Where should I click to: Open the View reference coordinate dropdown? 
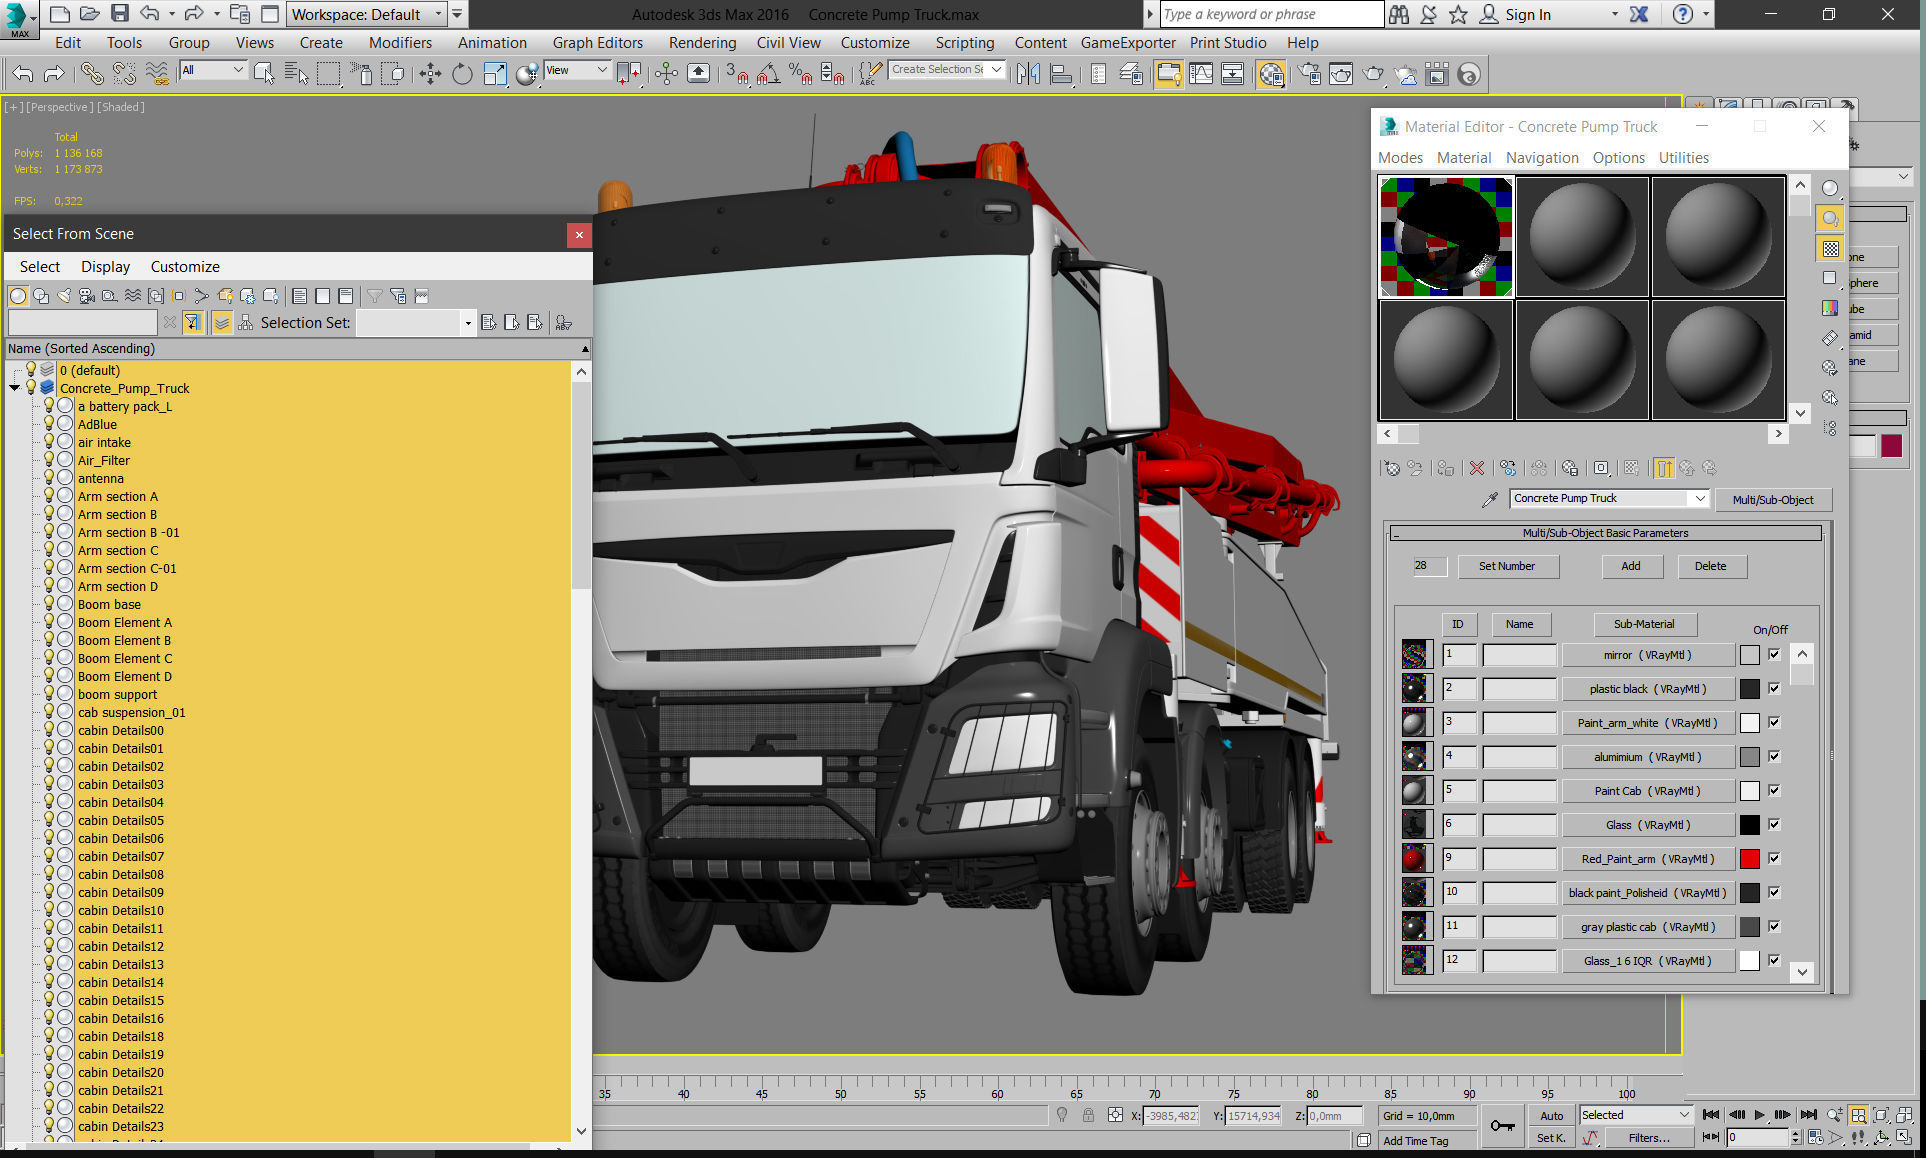click(577, 70)
